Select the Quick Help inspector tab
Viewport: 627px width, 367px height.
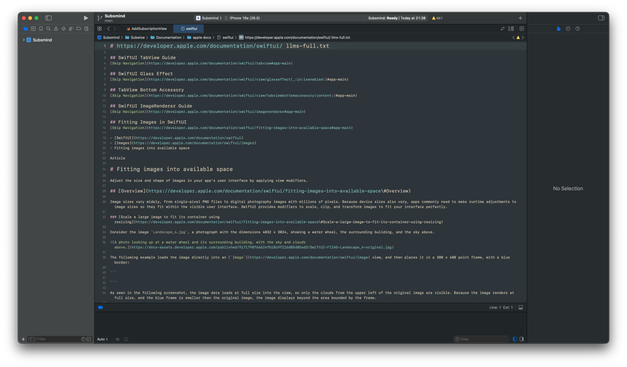tap(577, 29)
